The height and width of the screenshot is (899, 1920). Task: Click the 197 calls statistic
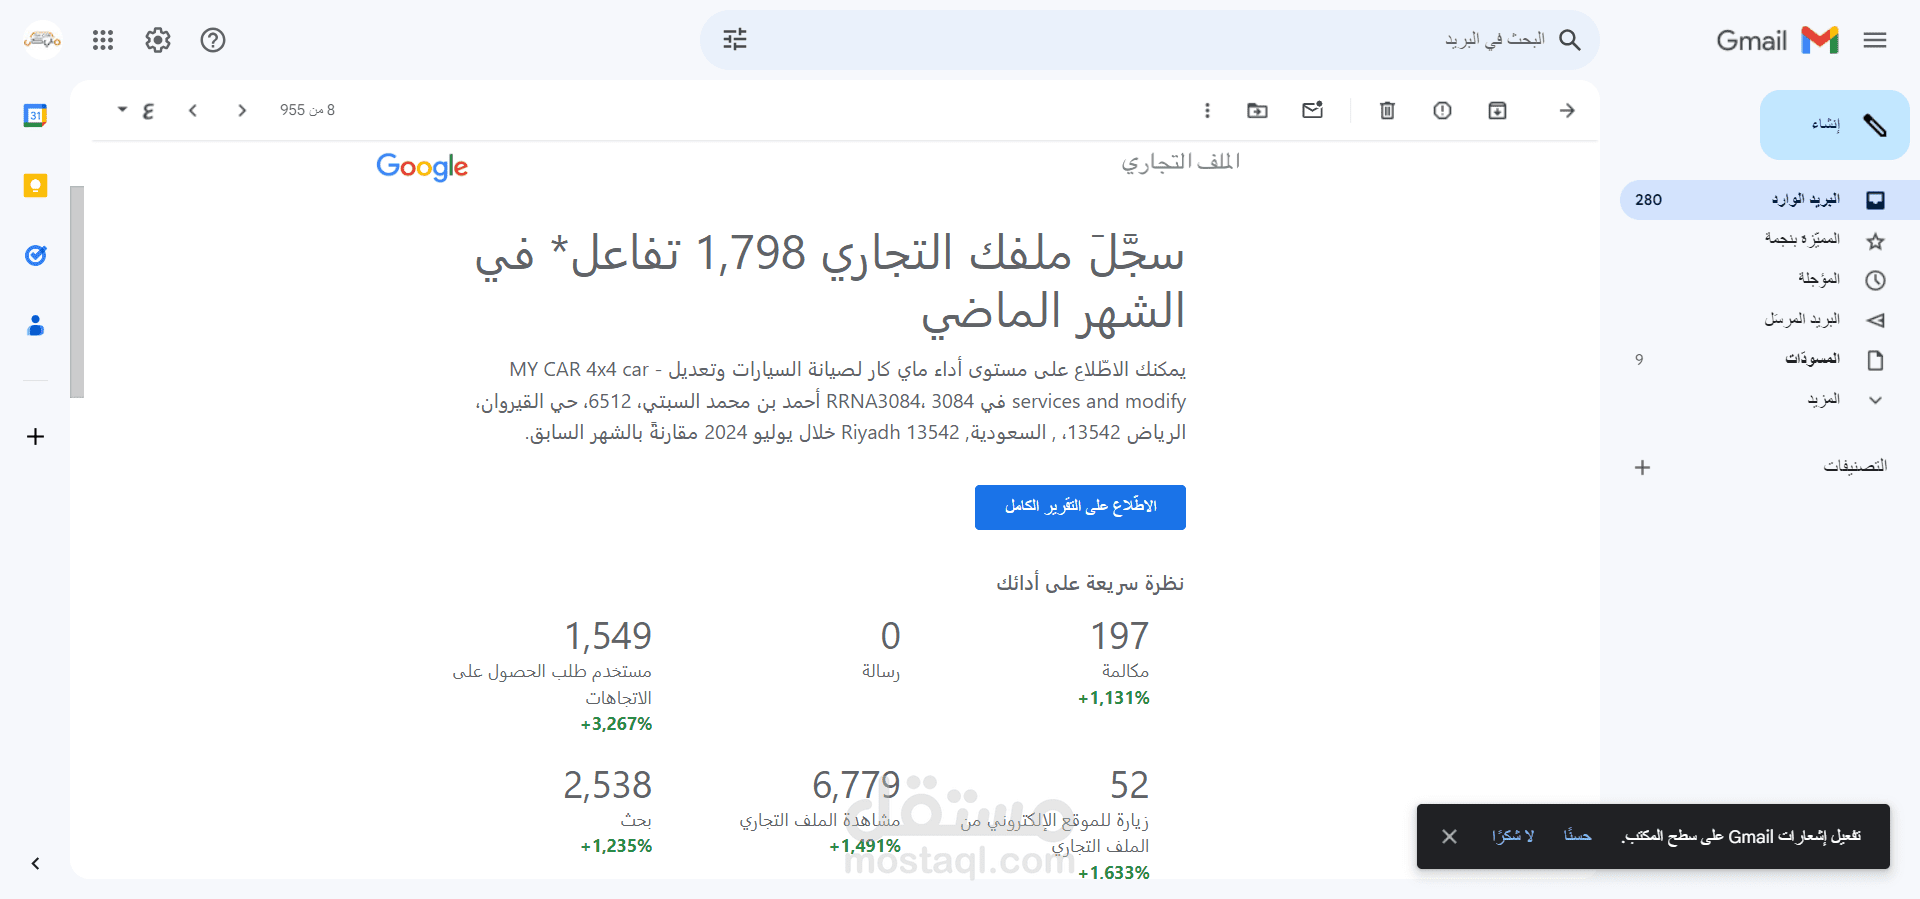[x=1119, y=636]
